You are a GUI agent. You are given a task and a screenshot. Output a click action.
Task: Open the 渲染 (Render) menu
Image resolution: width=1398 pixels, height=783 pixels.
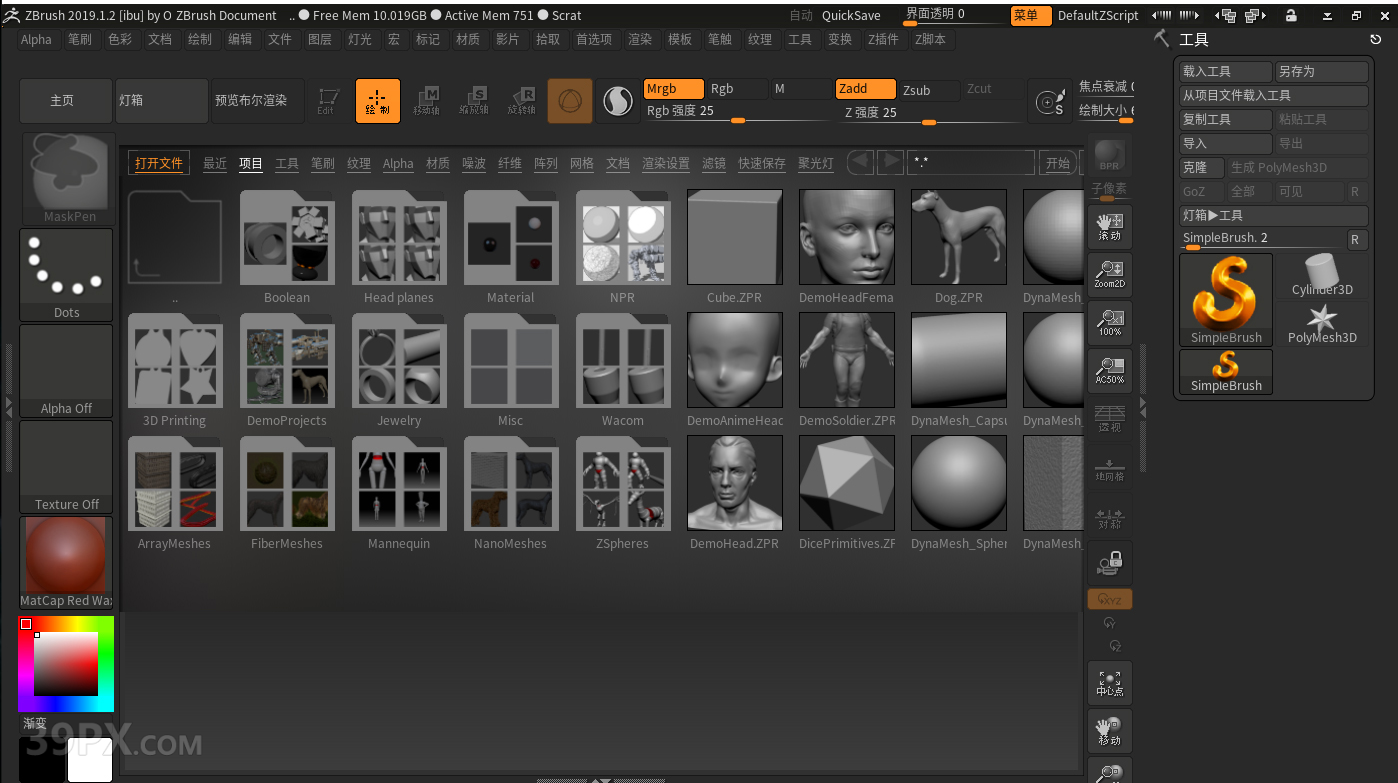(640, 40)
